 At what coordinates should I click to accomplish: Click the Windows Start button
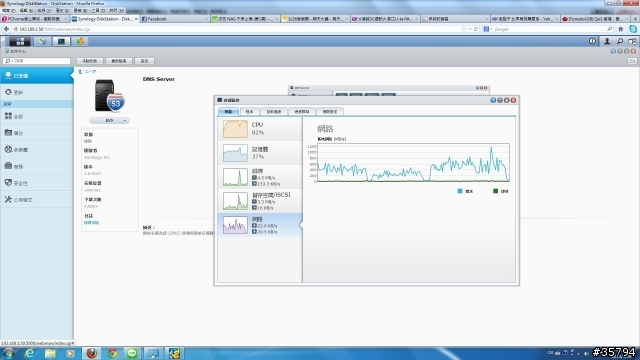(9, 353)
